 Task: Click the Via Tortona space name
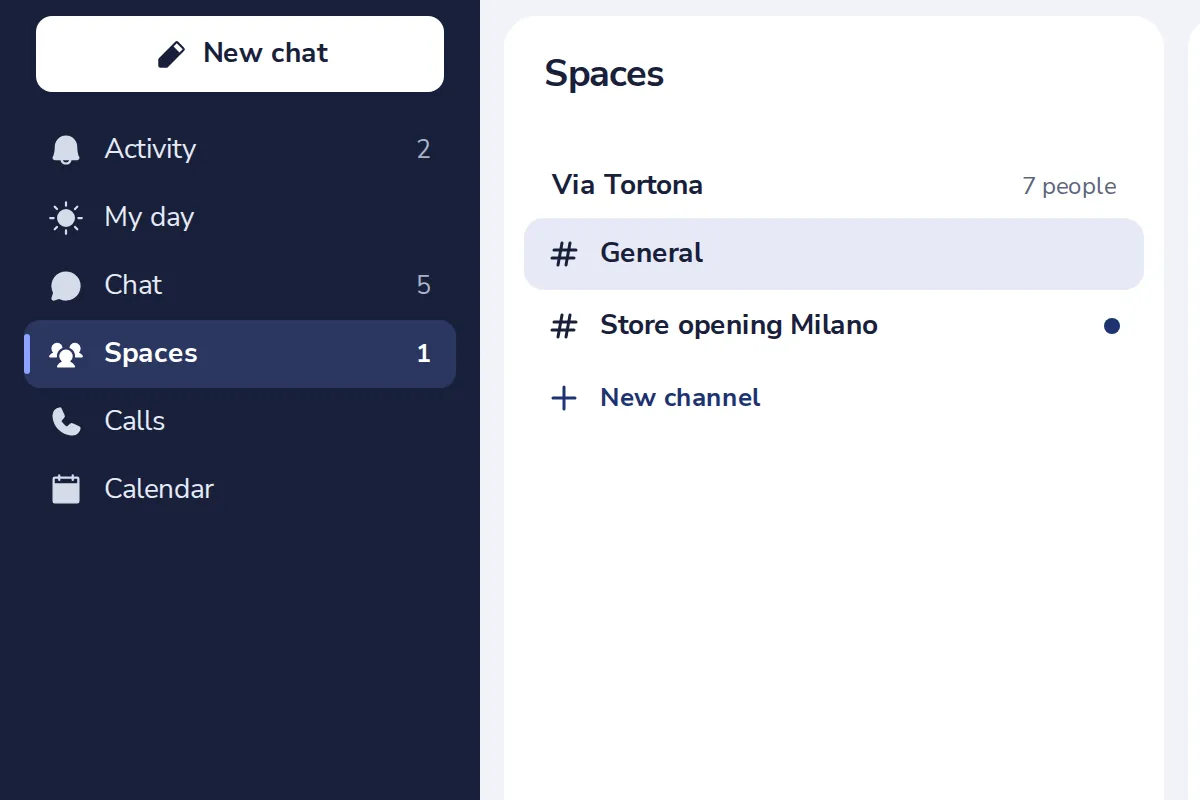(627, 185)
